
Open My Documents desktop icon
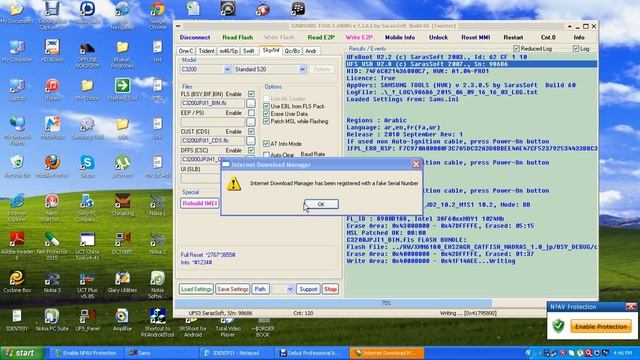(x=17, y=12)
